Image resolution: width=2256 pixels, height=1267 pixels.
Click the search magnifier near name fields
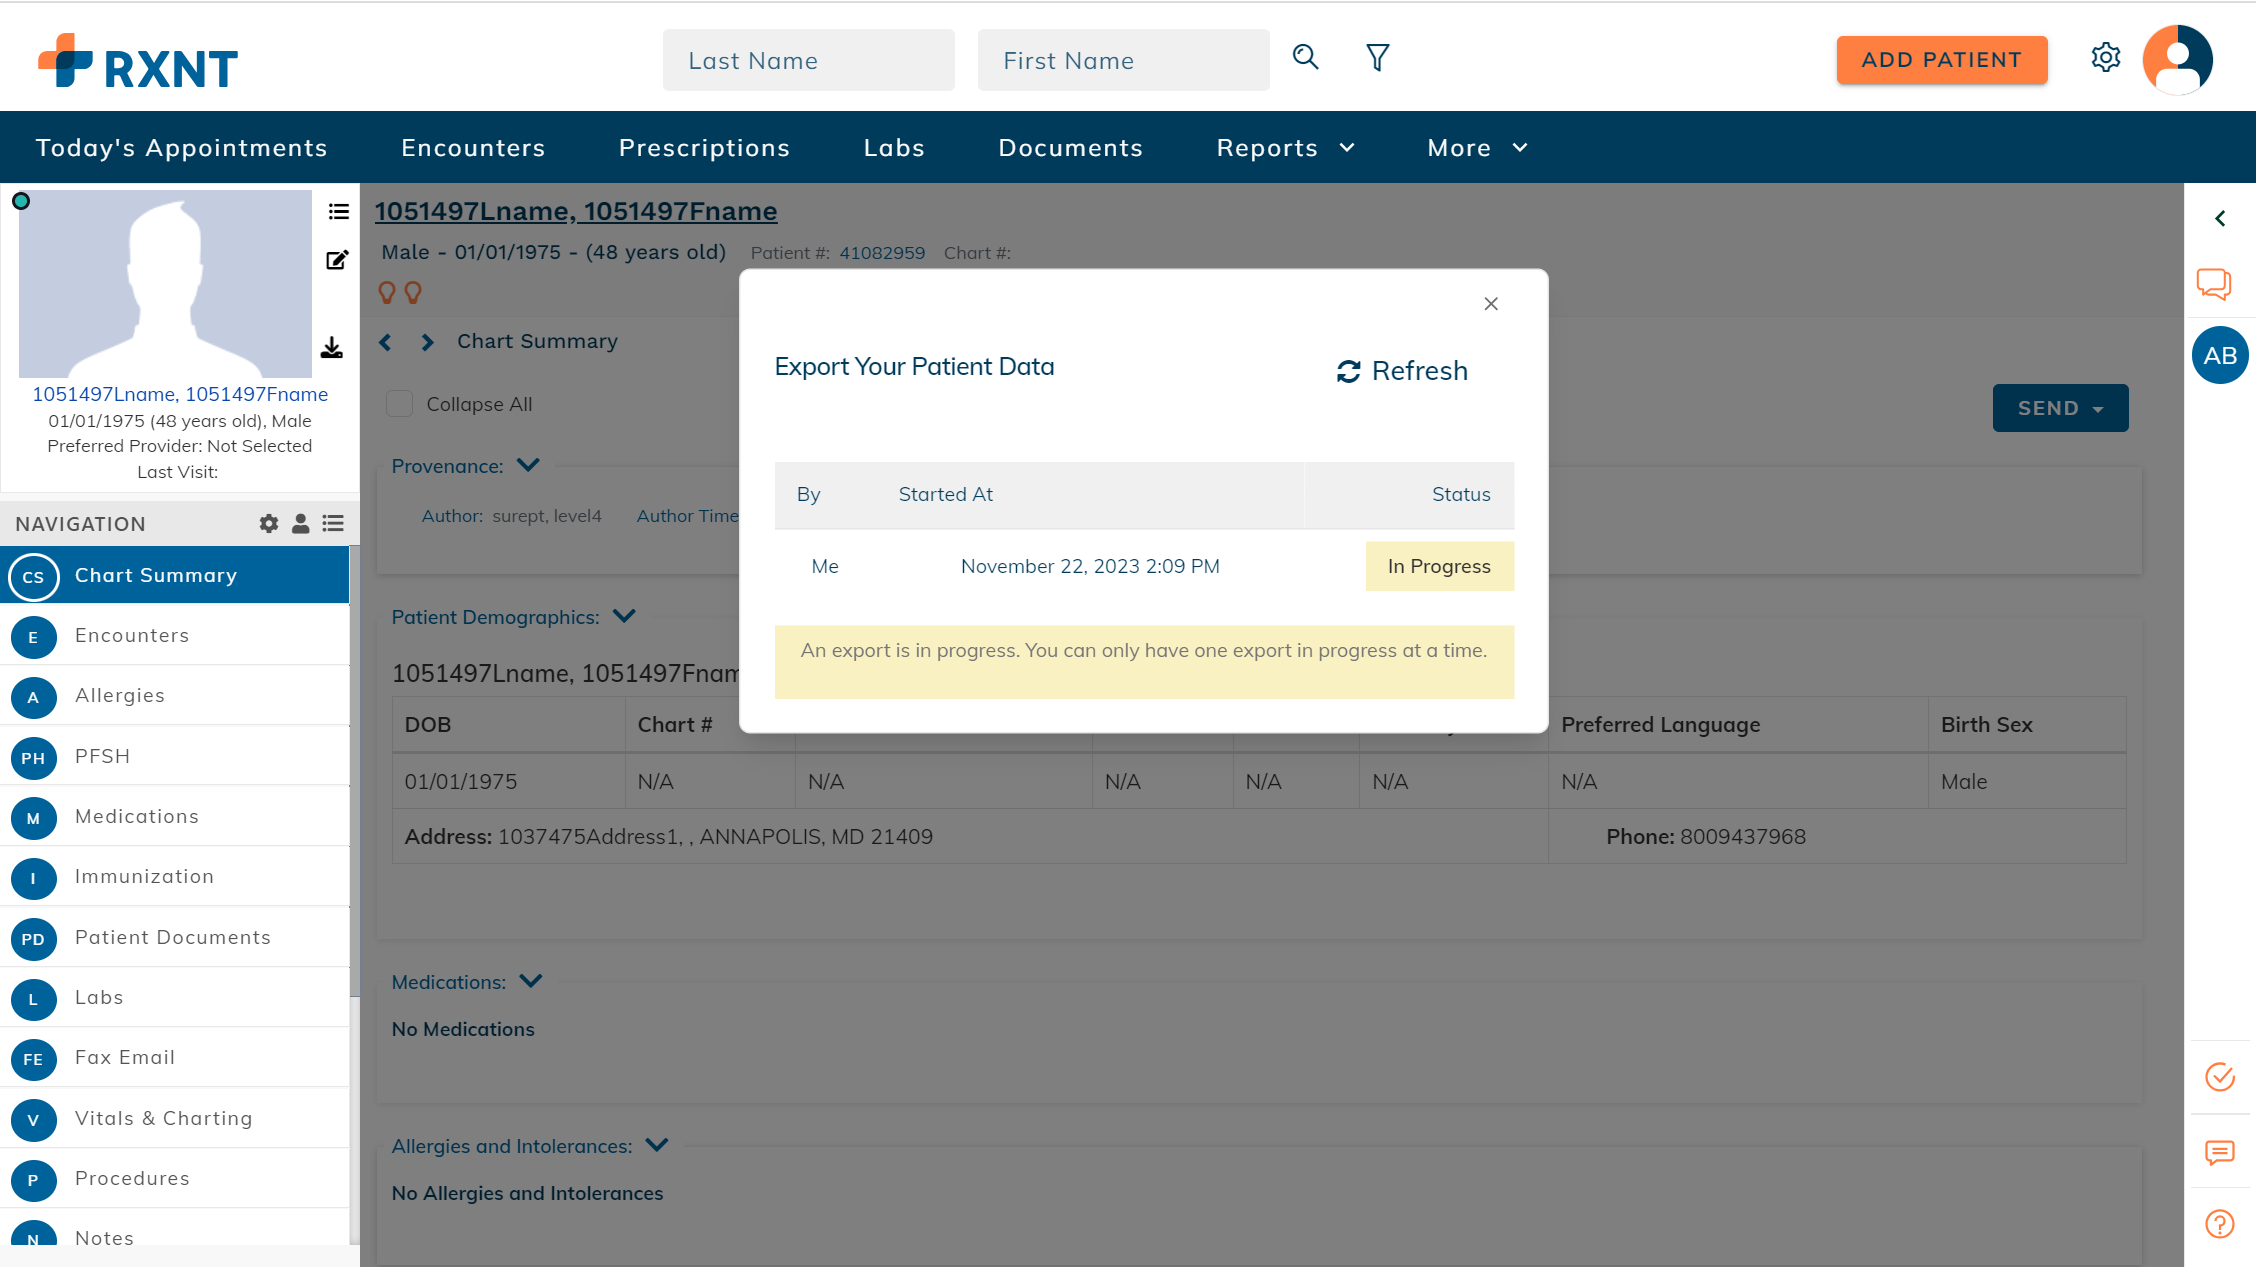pyautogui.click(x=1305, y=58)
